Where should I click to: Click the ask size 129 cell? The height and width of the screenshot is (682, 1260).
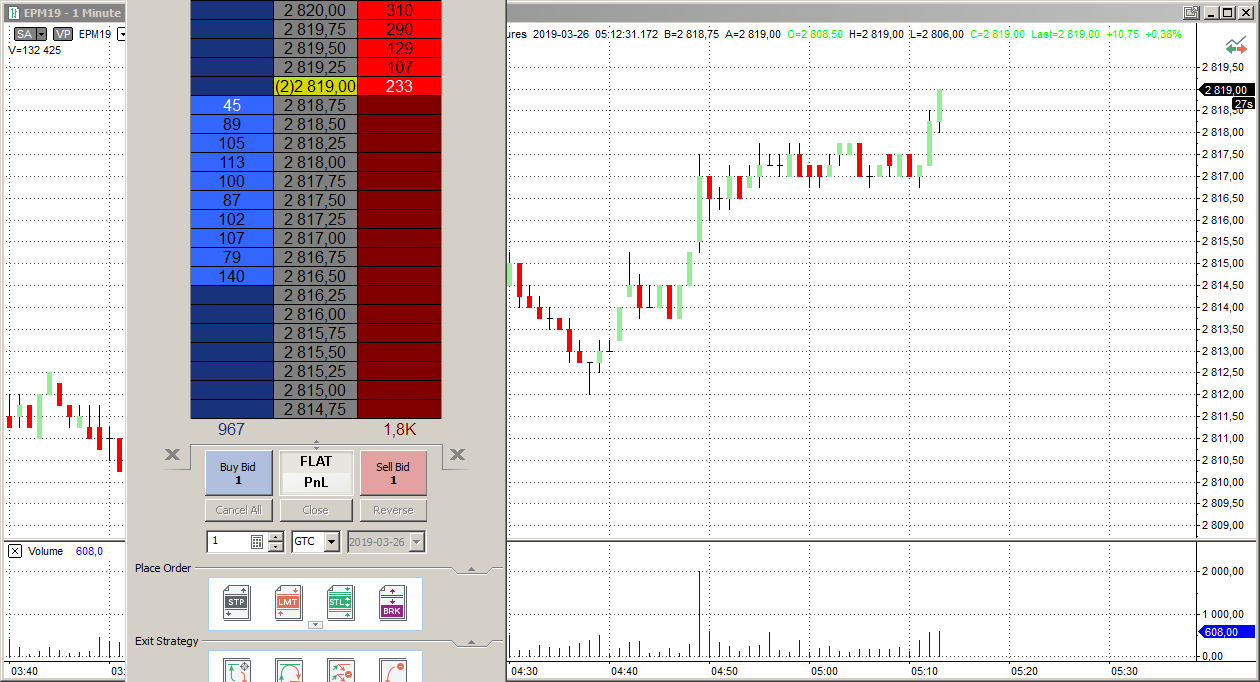tap(399, 49)
